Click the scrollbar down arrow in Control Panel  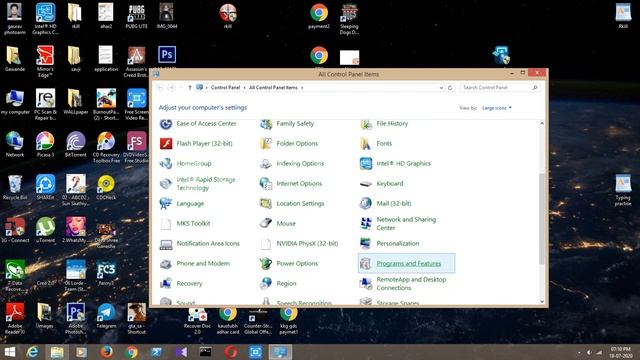click(542, 302)
